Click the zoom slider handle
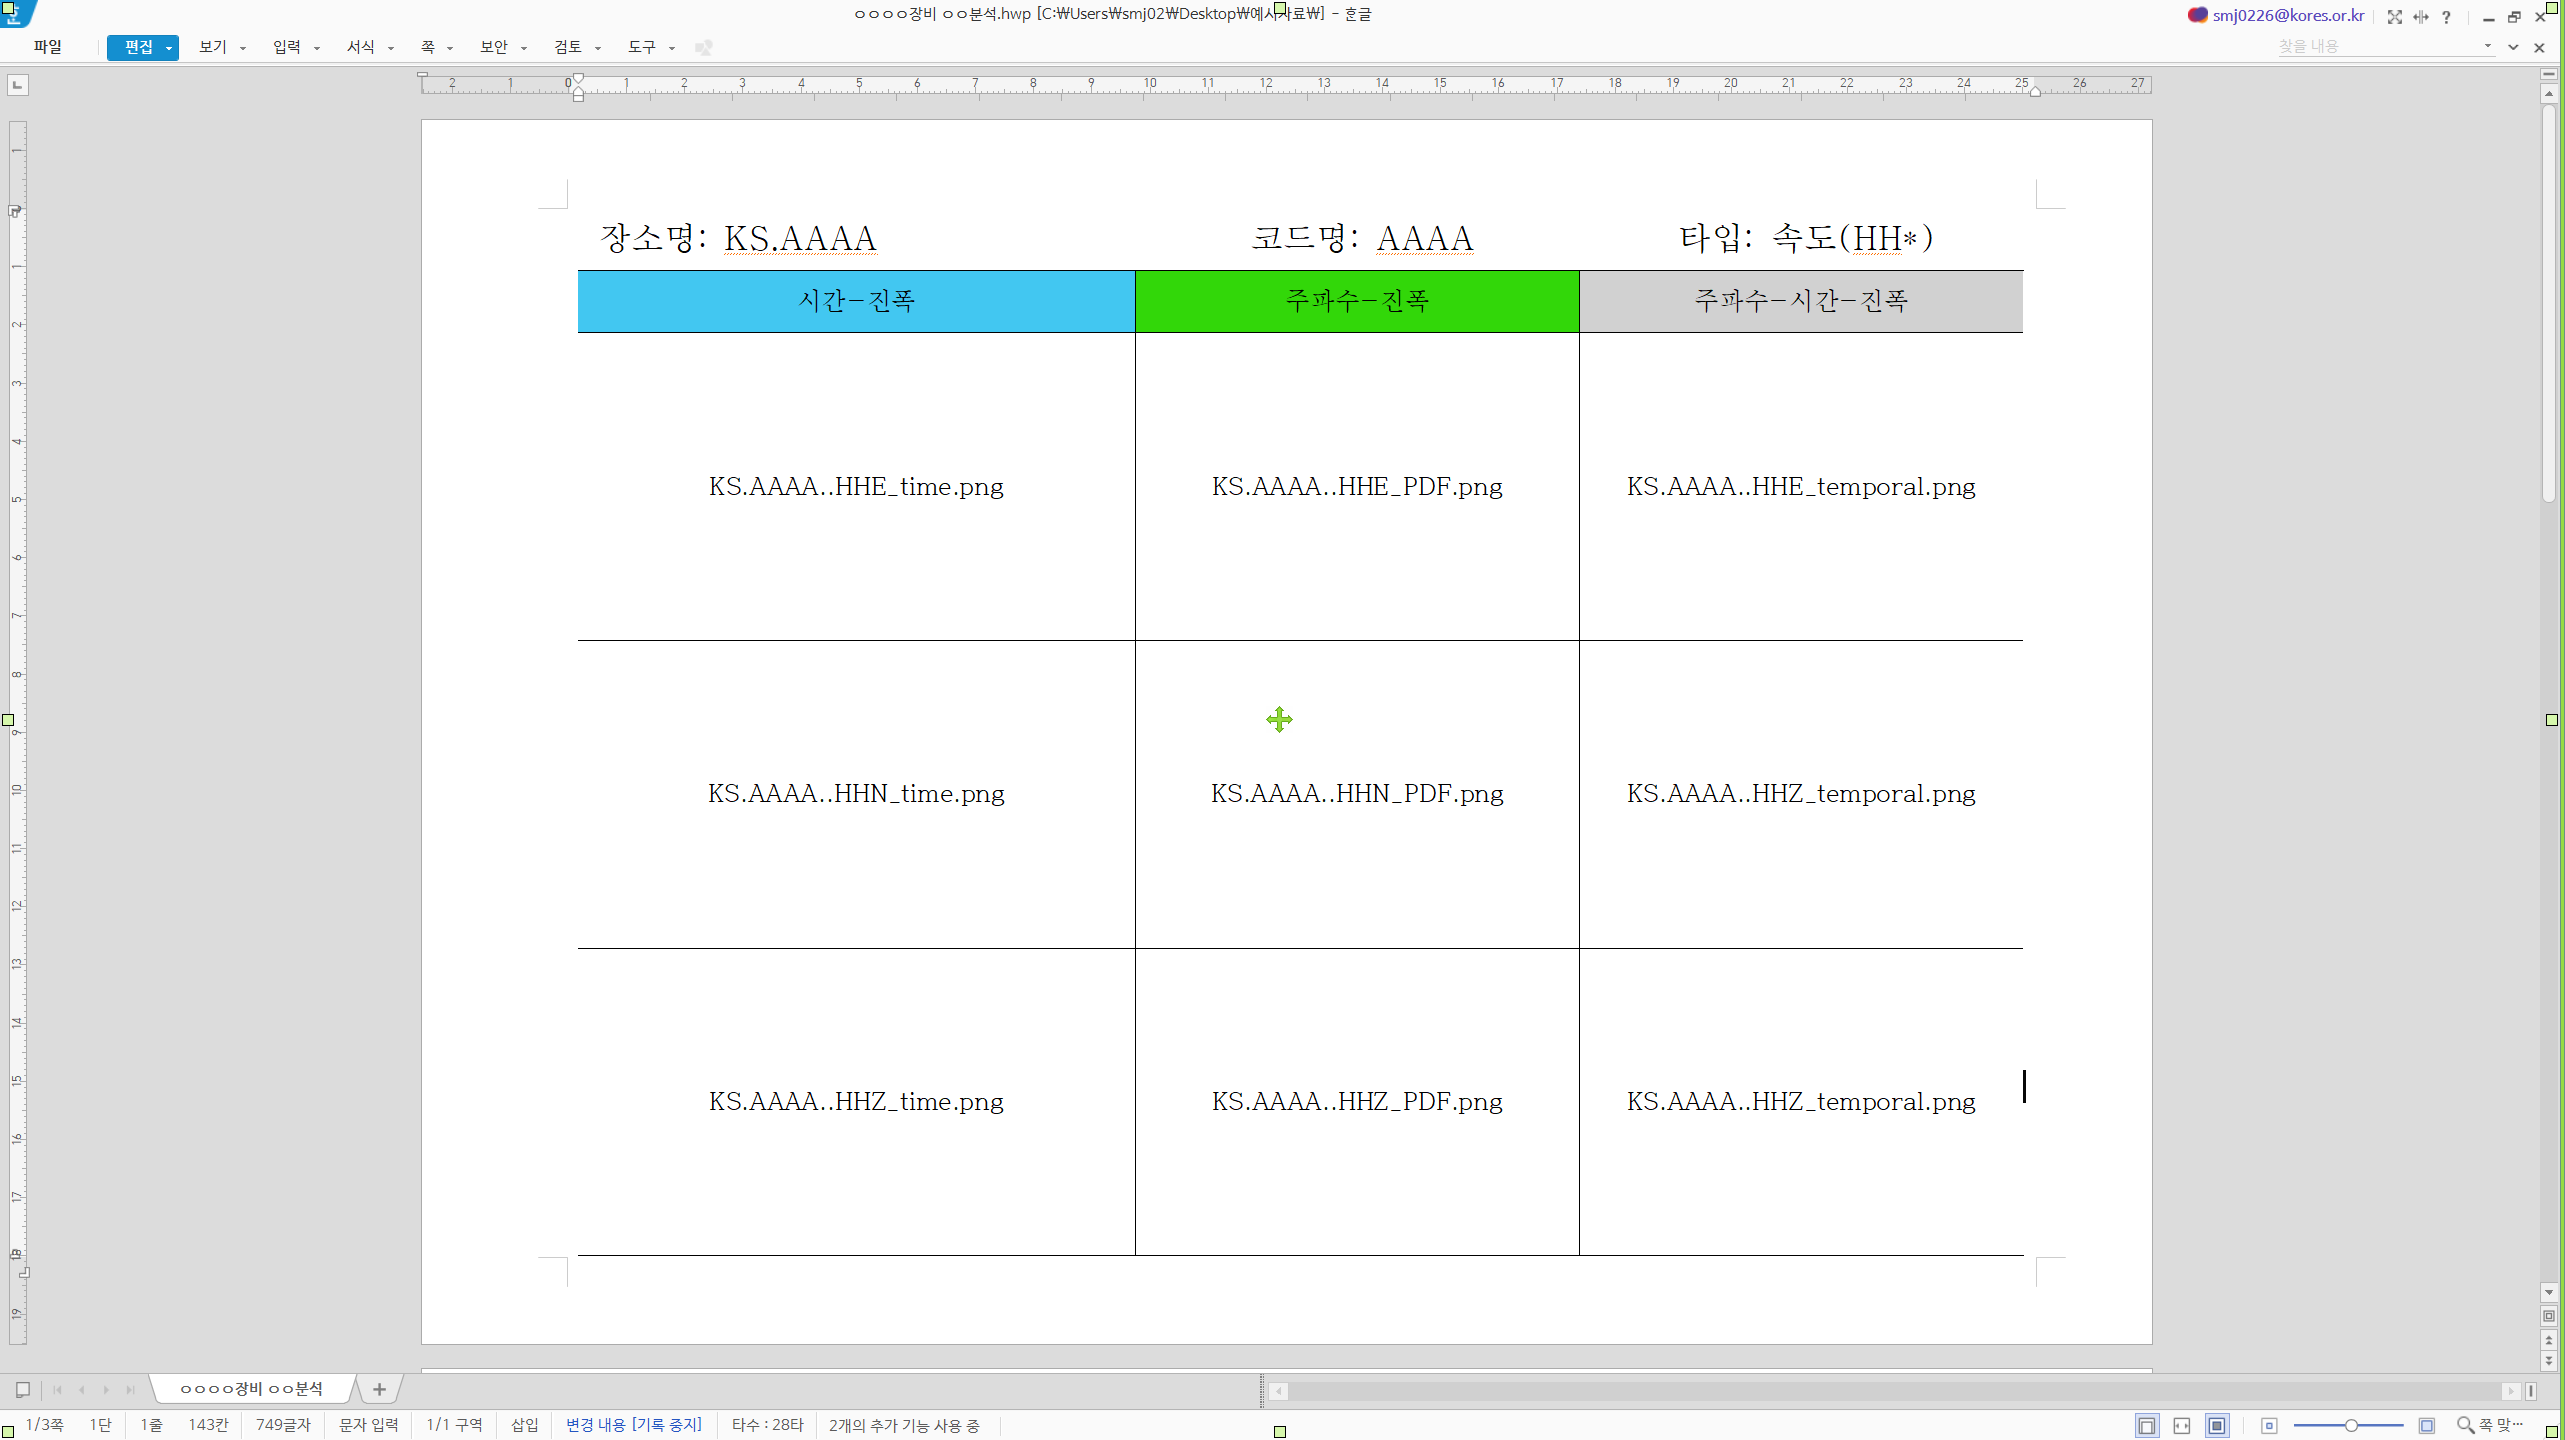This screenshot has width=2565, height=1440. pyautogui.click(x=2351, y=1425)
